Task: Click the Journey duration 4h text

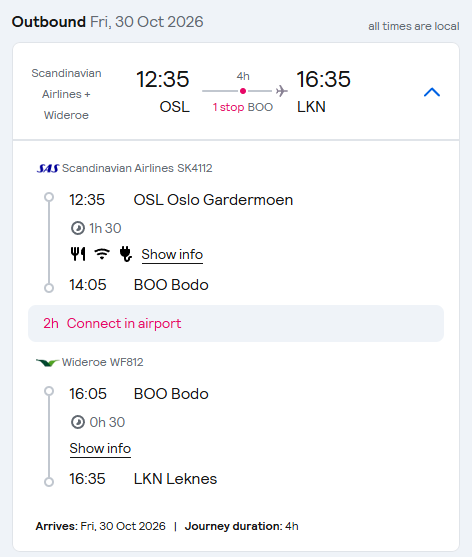Action: click(x=242, y=526)
